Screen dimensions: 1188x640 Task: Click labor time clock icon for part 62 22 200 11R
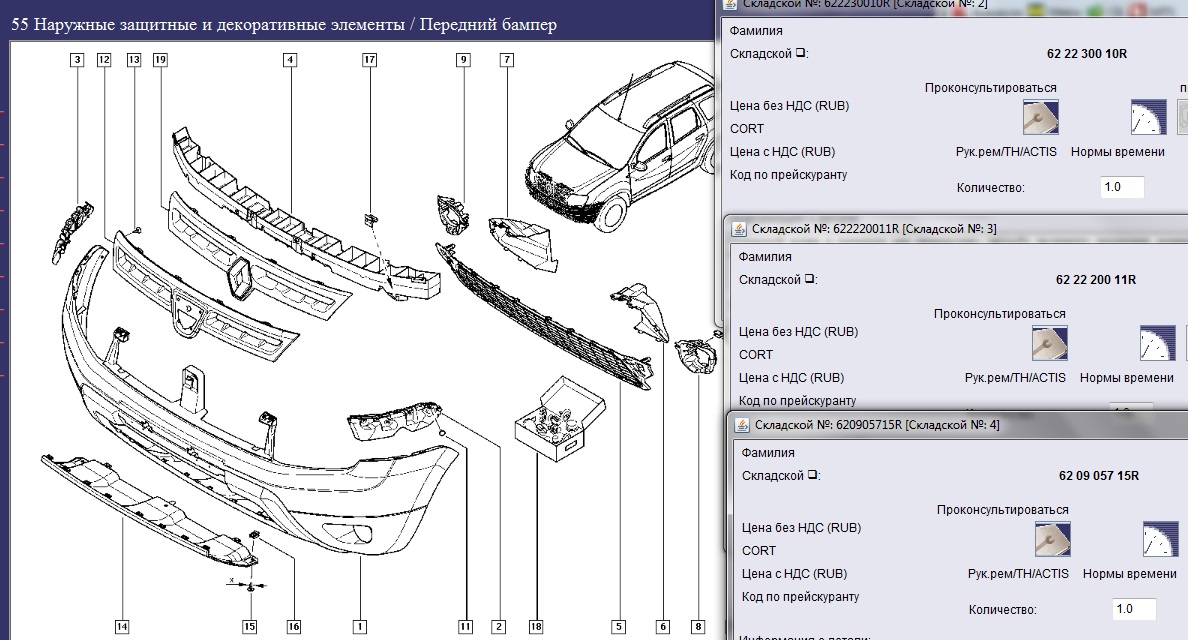(x=1157, y=343)
